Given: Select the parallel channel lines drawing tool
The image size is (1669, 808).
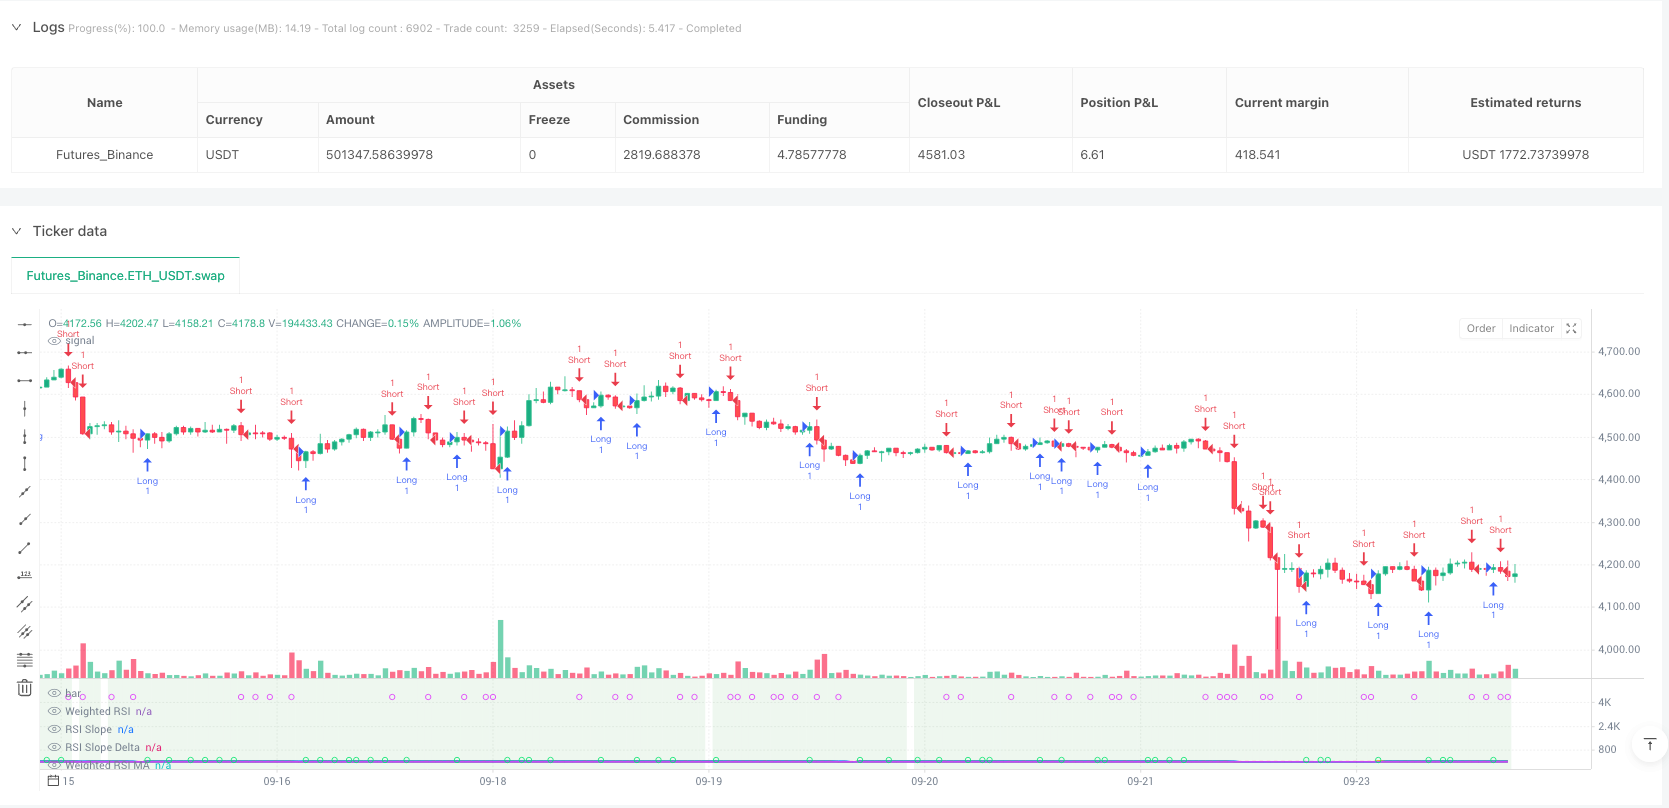Looking at the screenshot, I should point(25,604).
